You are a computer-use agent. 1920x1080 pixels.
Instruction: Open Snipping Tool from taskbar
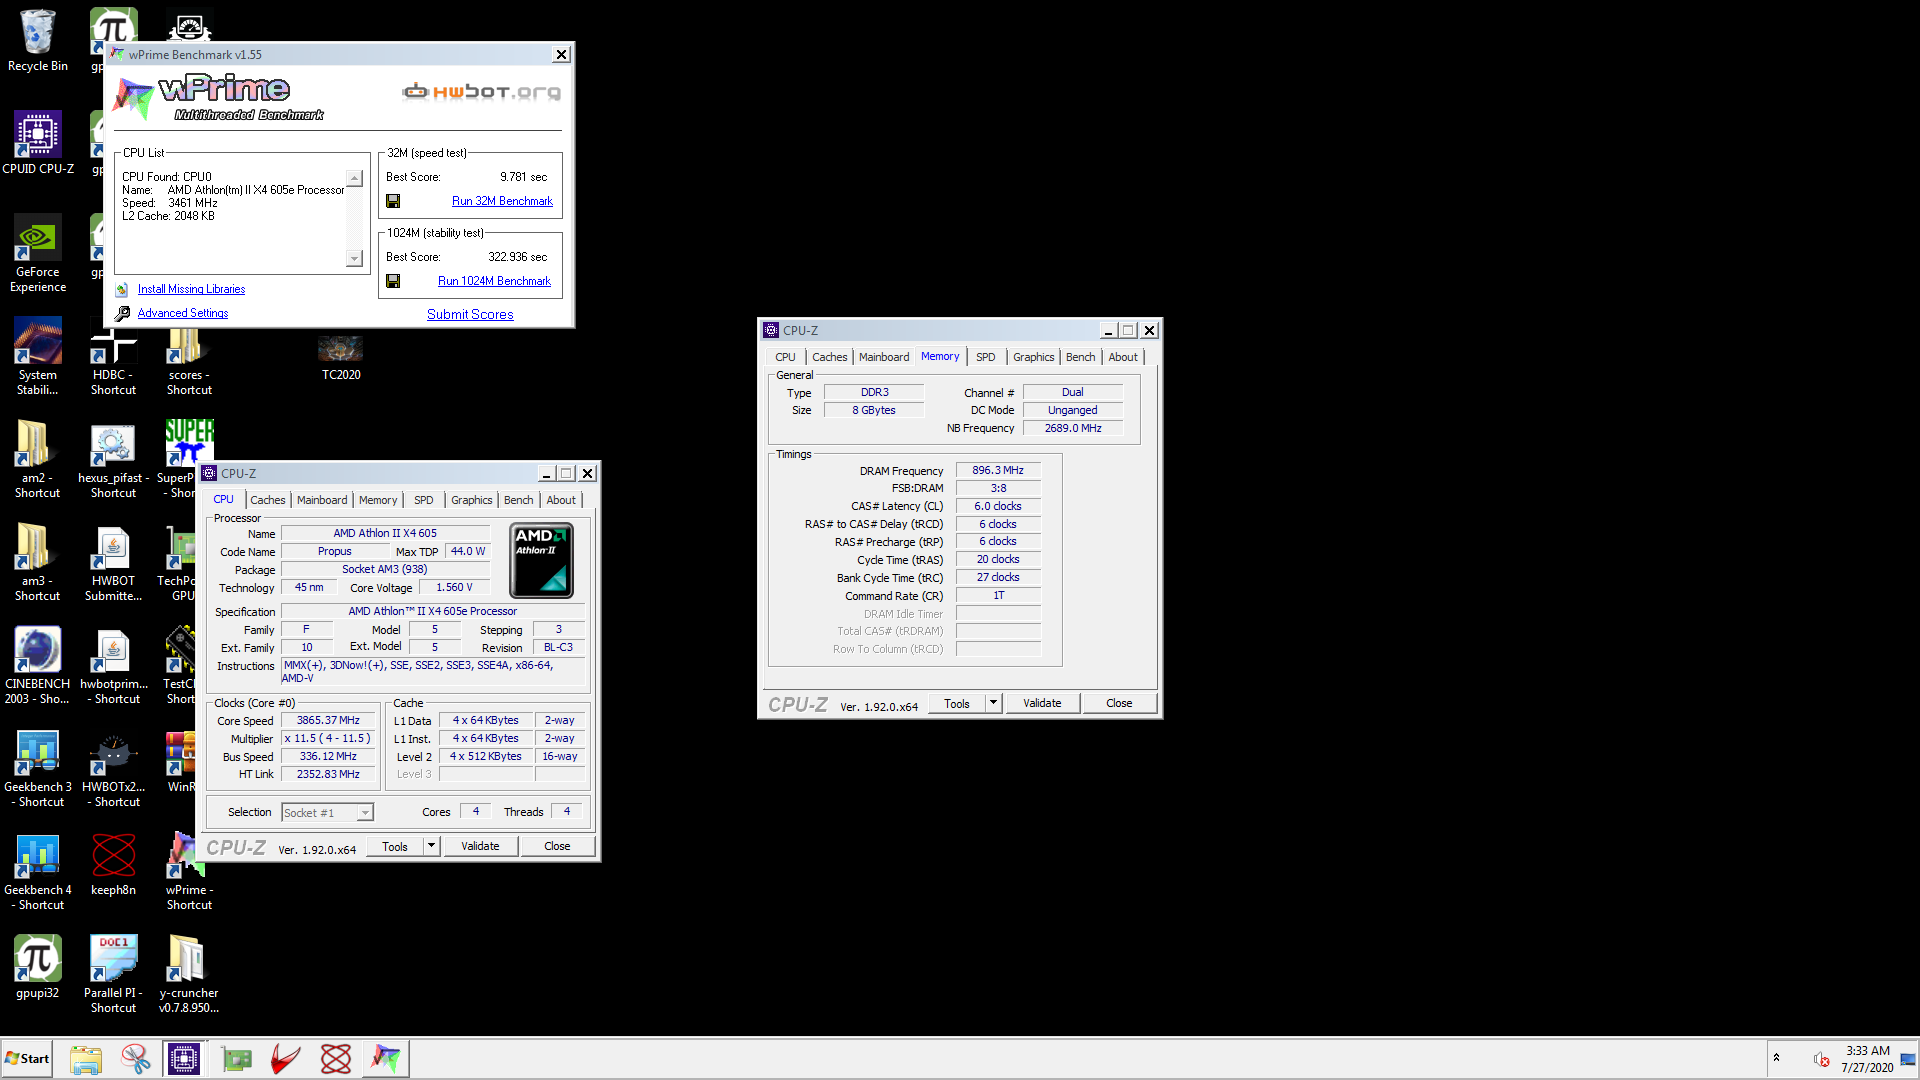pos(136,1058)
